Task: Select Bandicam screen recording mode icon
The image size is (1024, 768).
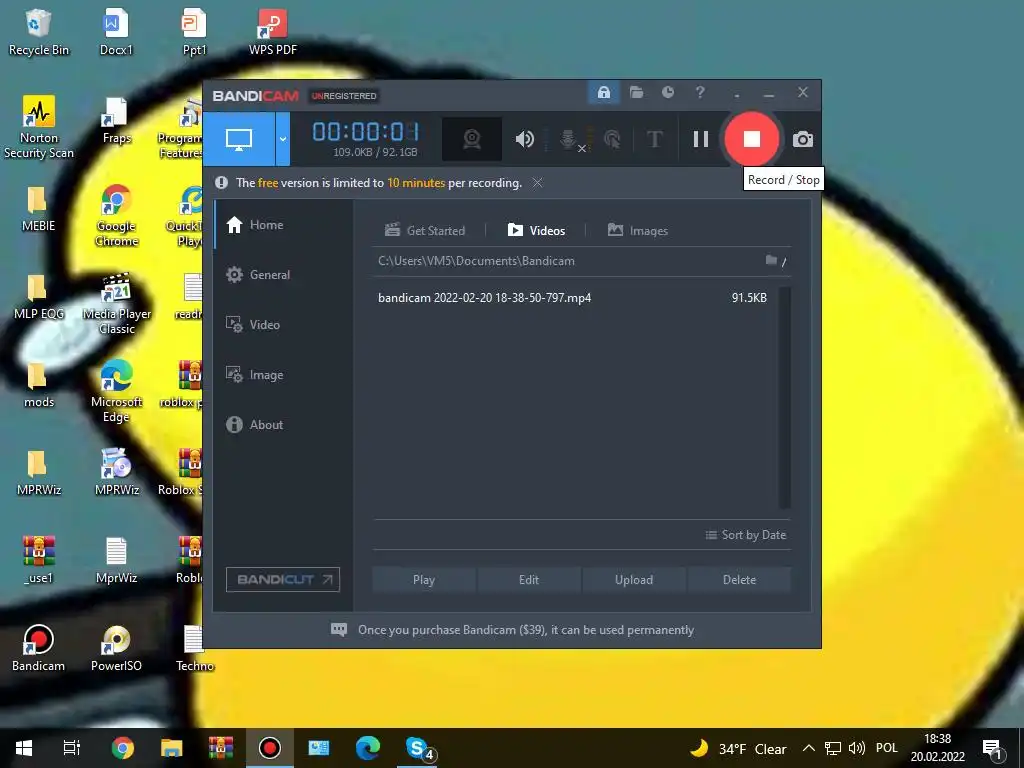Action: click(x=239, y=138)
